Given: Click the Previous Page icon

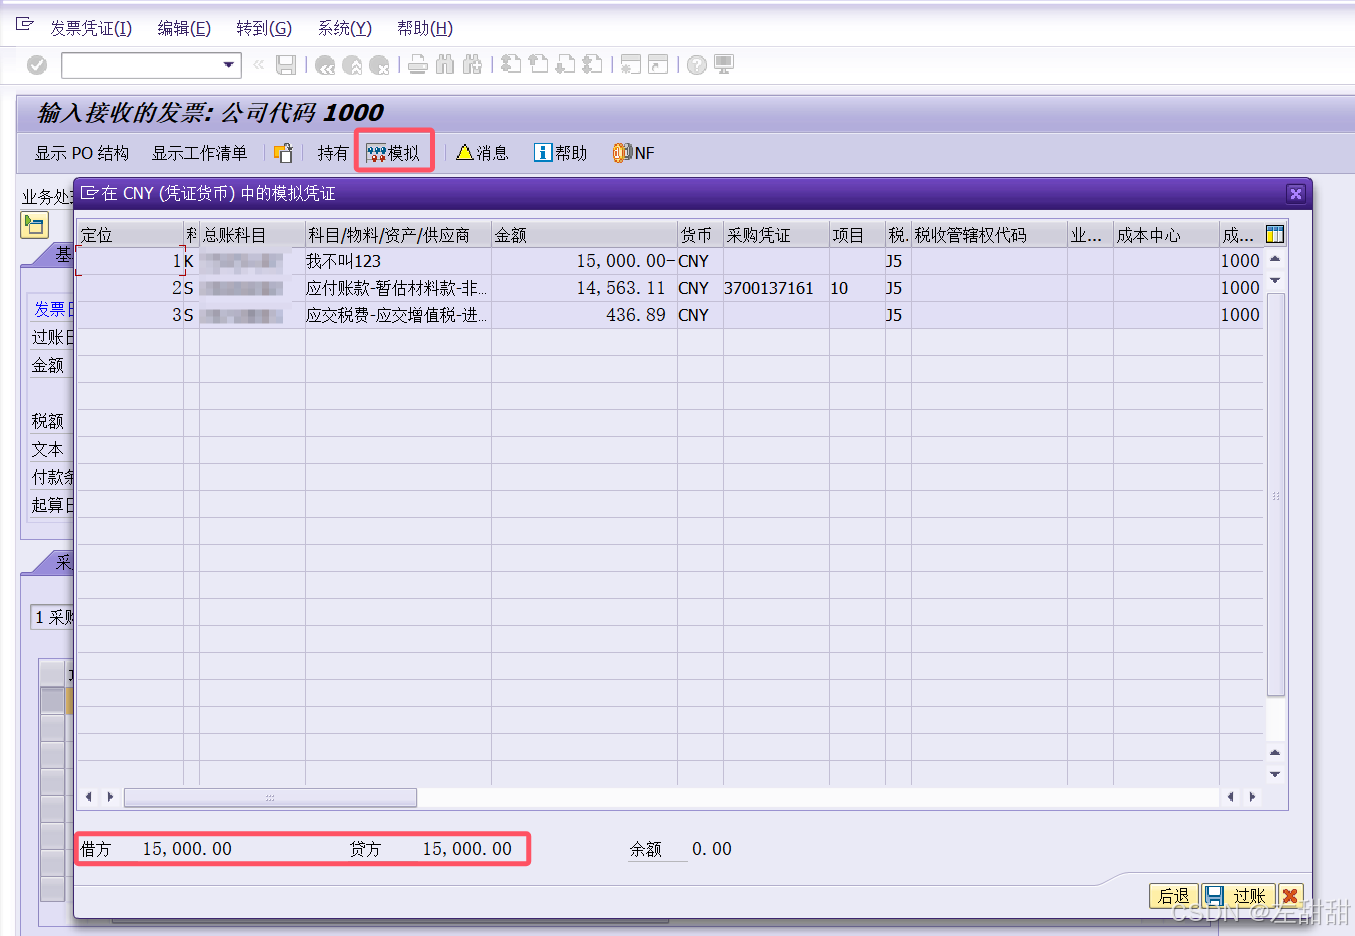Looking at the screenshot, I should pyautogui.click(x=538, y=65).
